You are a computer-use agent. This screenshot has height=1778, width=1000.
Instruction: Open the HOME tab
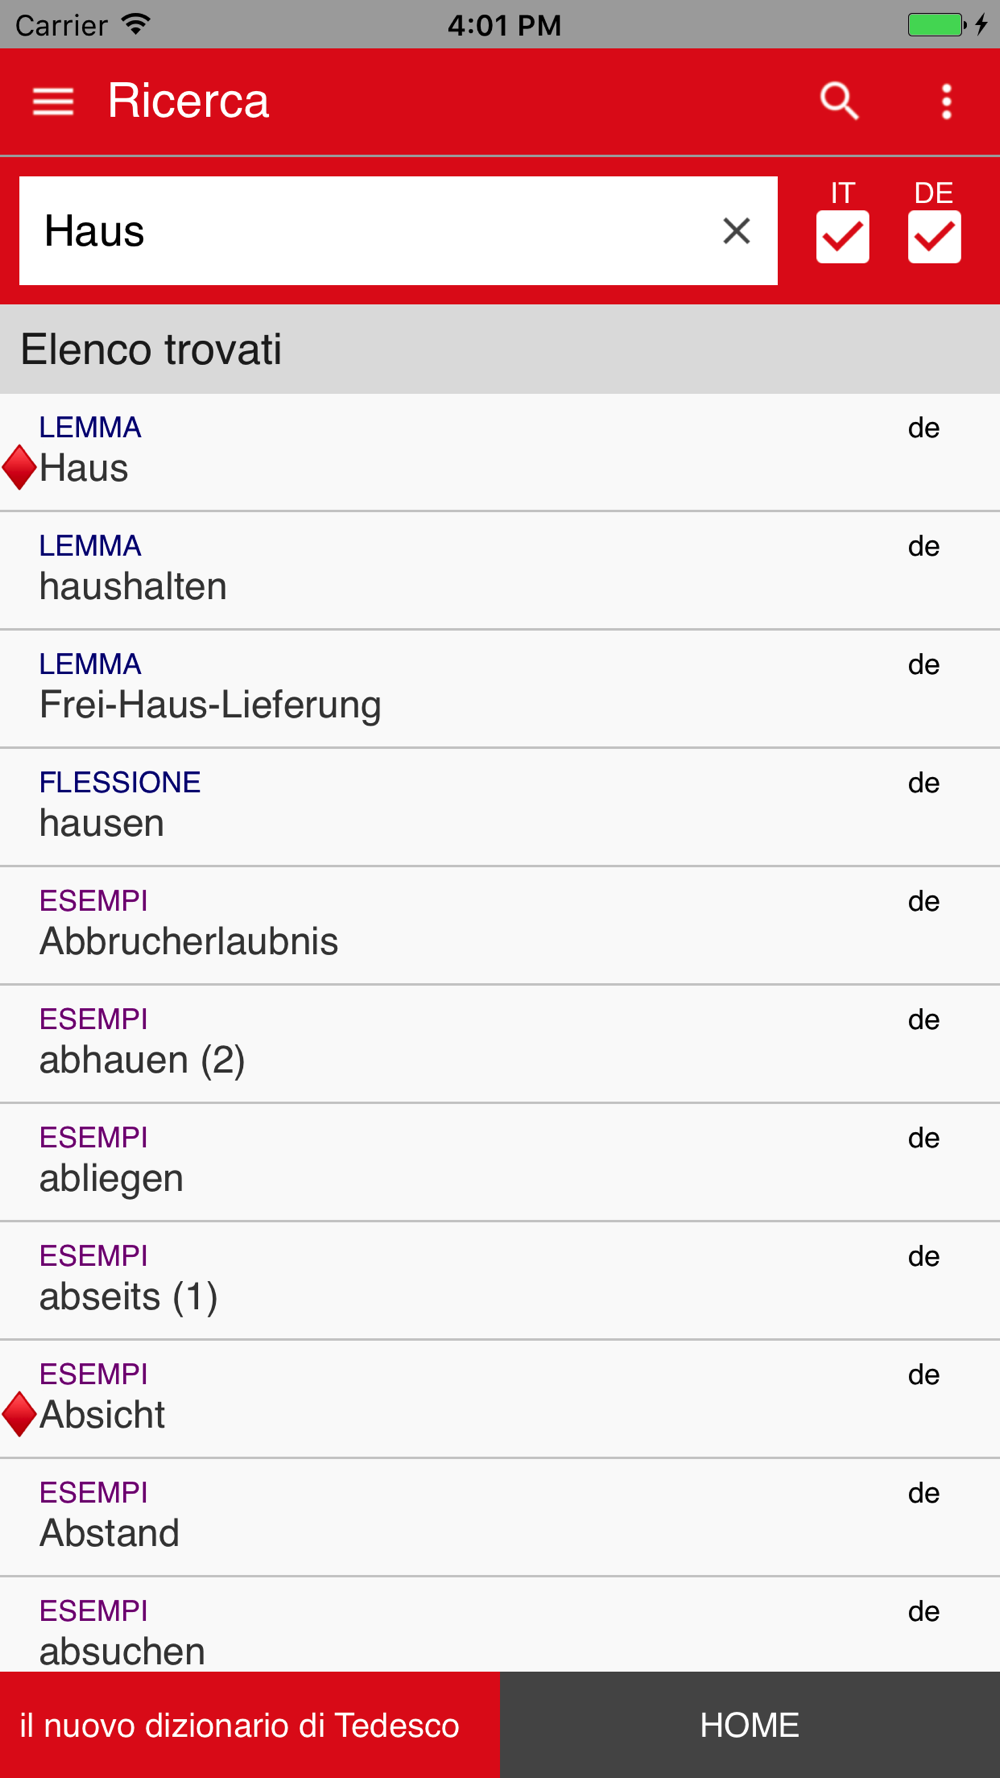pyautogui.click(x=750, y=1725)
